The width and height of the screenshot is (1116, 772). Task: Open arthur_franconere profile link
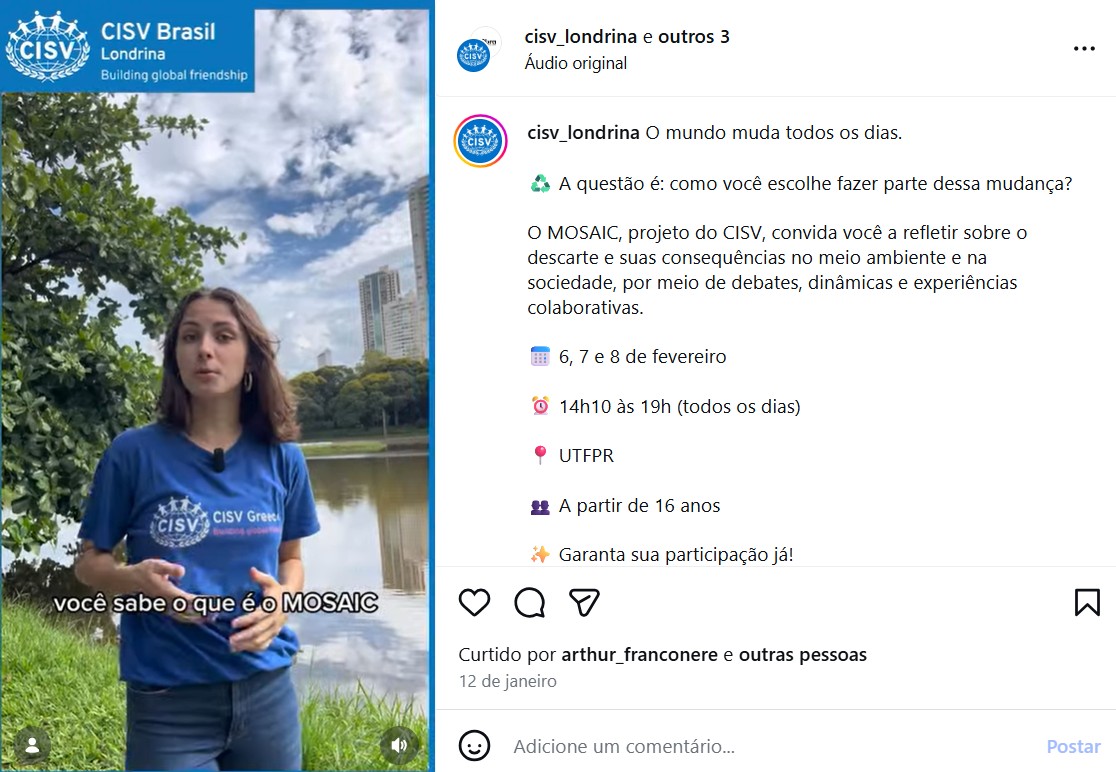point(639,655)
